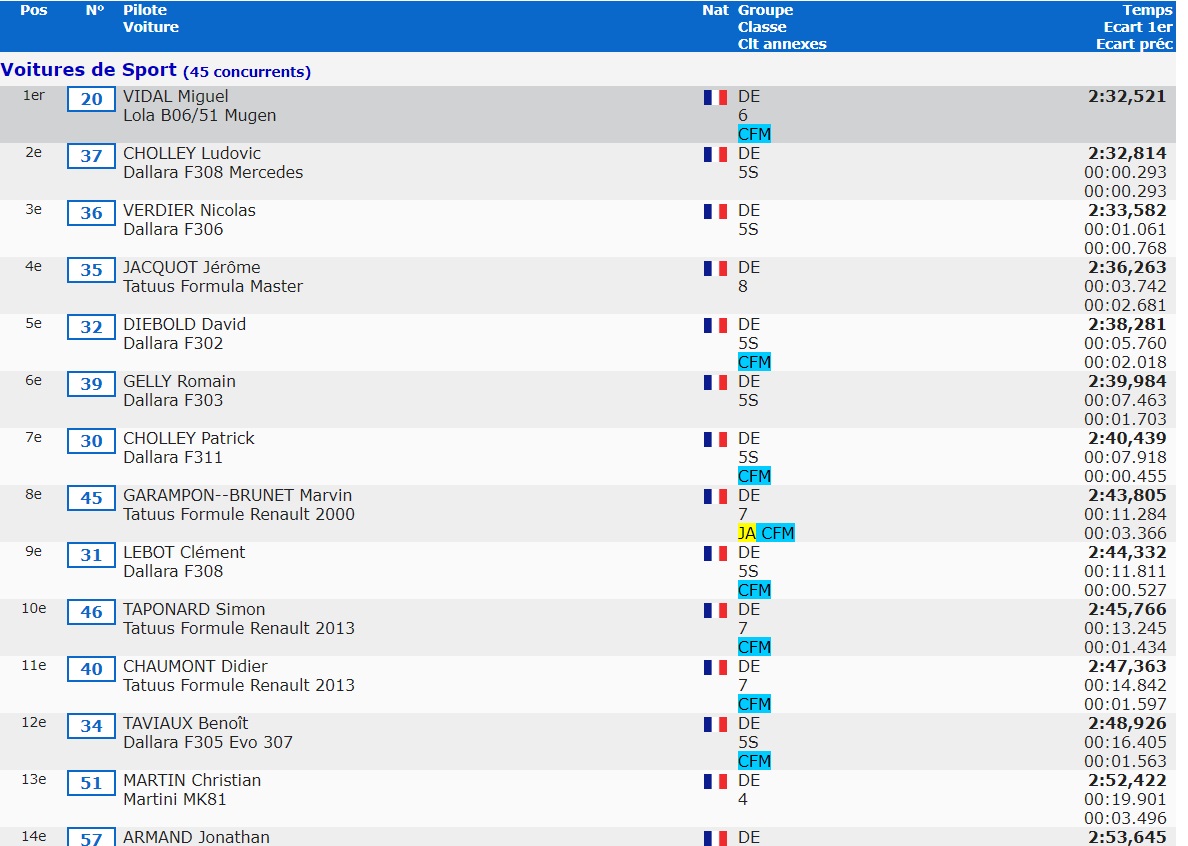
Task: Select the car Tatuus Formule Renault 2000
Action: coord(239,514)
